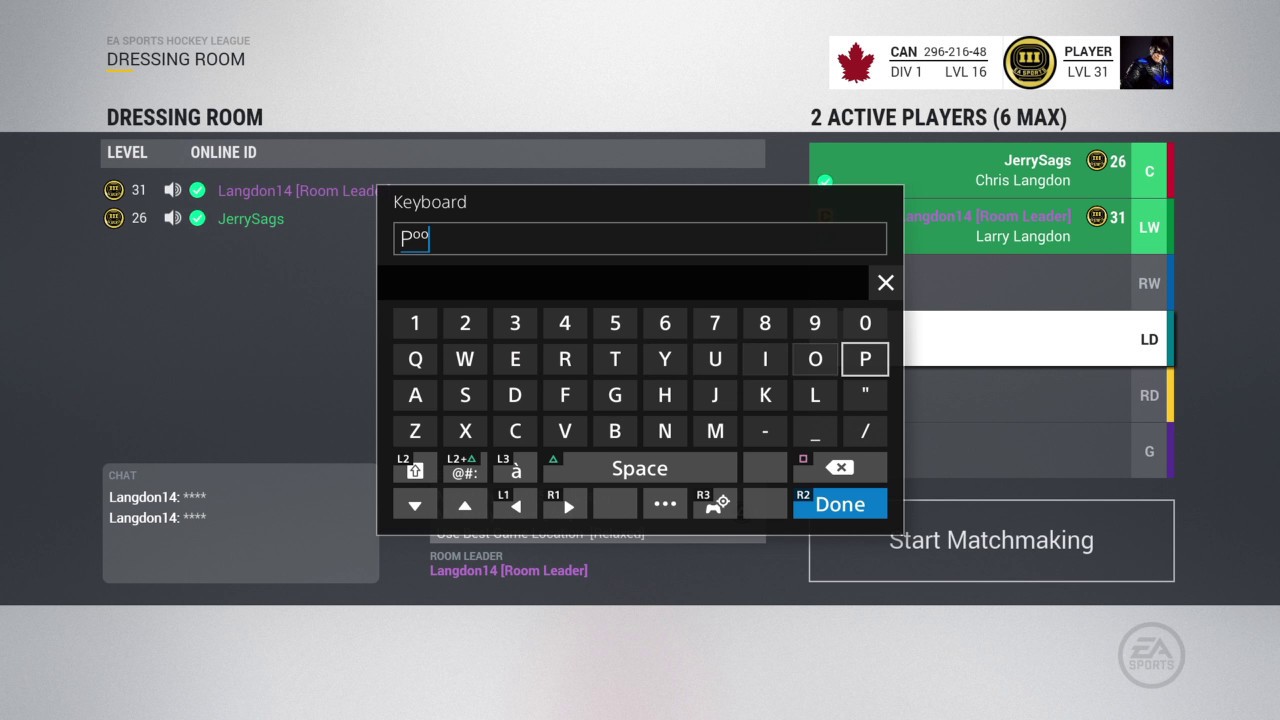The height and width of the screenshot is (720, 1280).
Task: Click the ONLINE ID column header
Action: 223,152
